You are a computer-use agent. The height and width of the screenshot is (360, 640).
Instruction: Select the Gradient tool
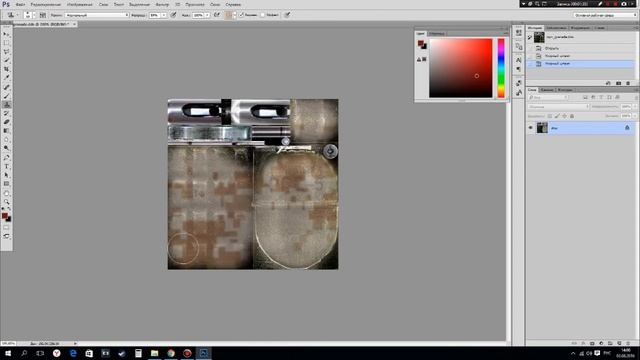click(7, 131)
